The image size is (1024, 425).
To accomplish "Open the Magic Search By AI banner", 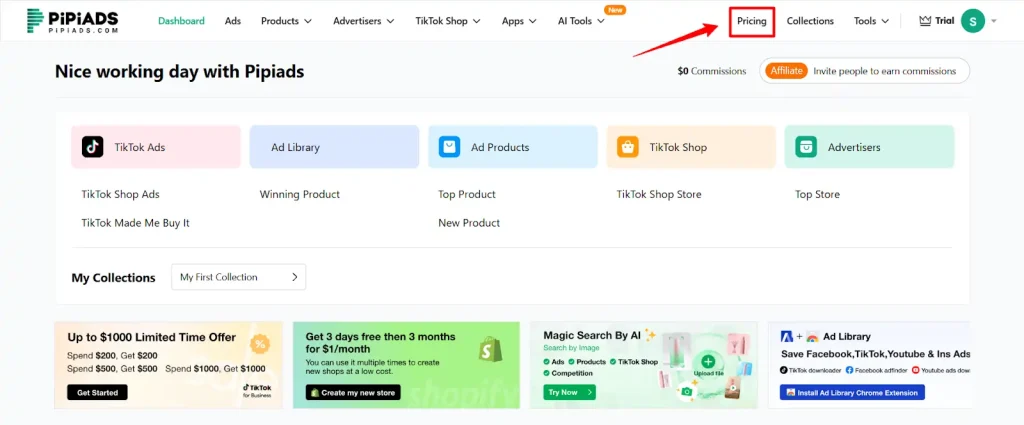I will tap(643, 365).
